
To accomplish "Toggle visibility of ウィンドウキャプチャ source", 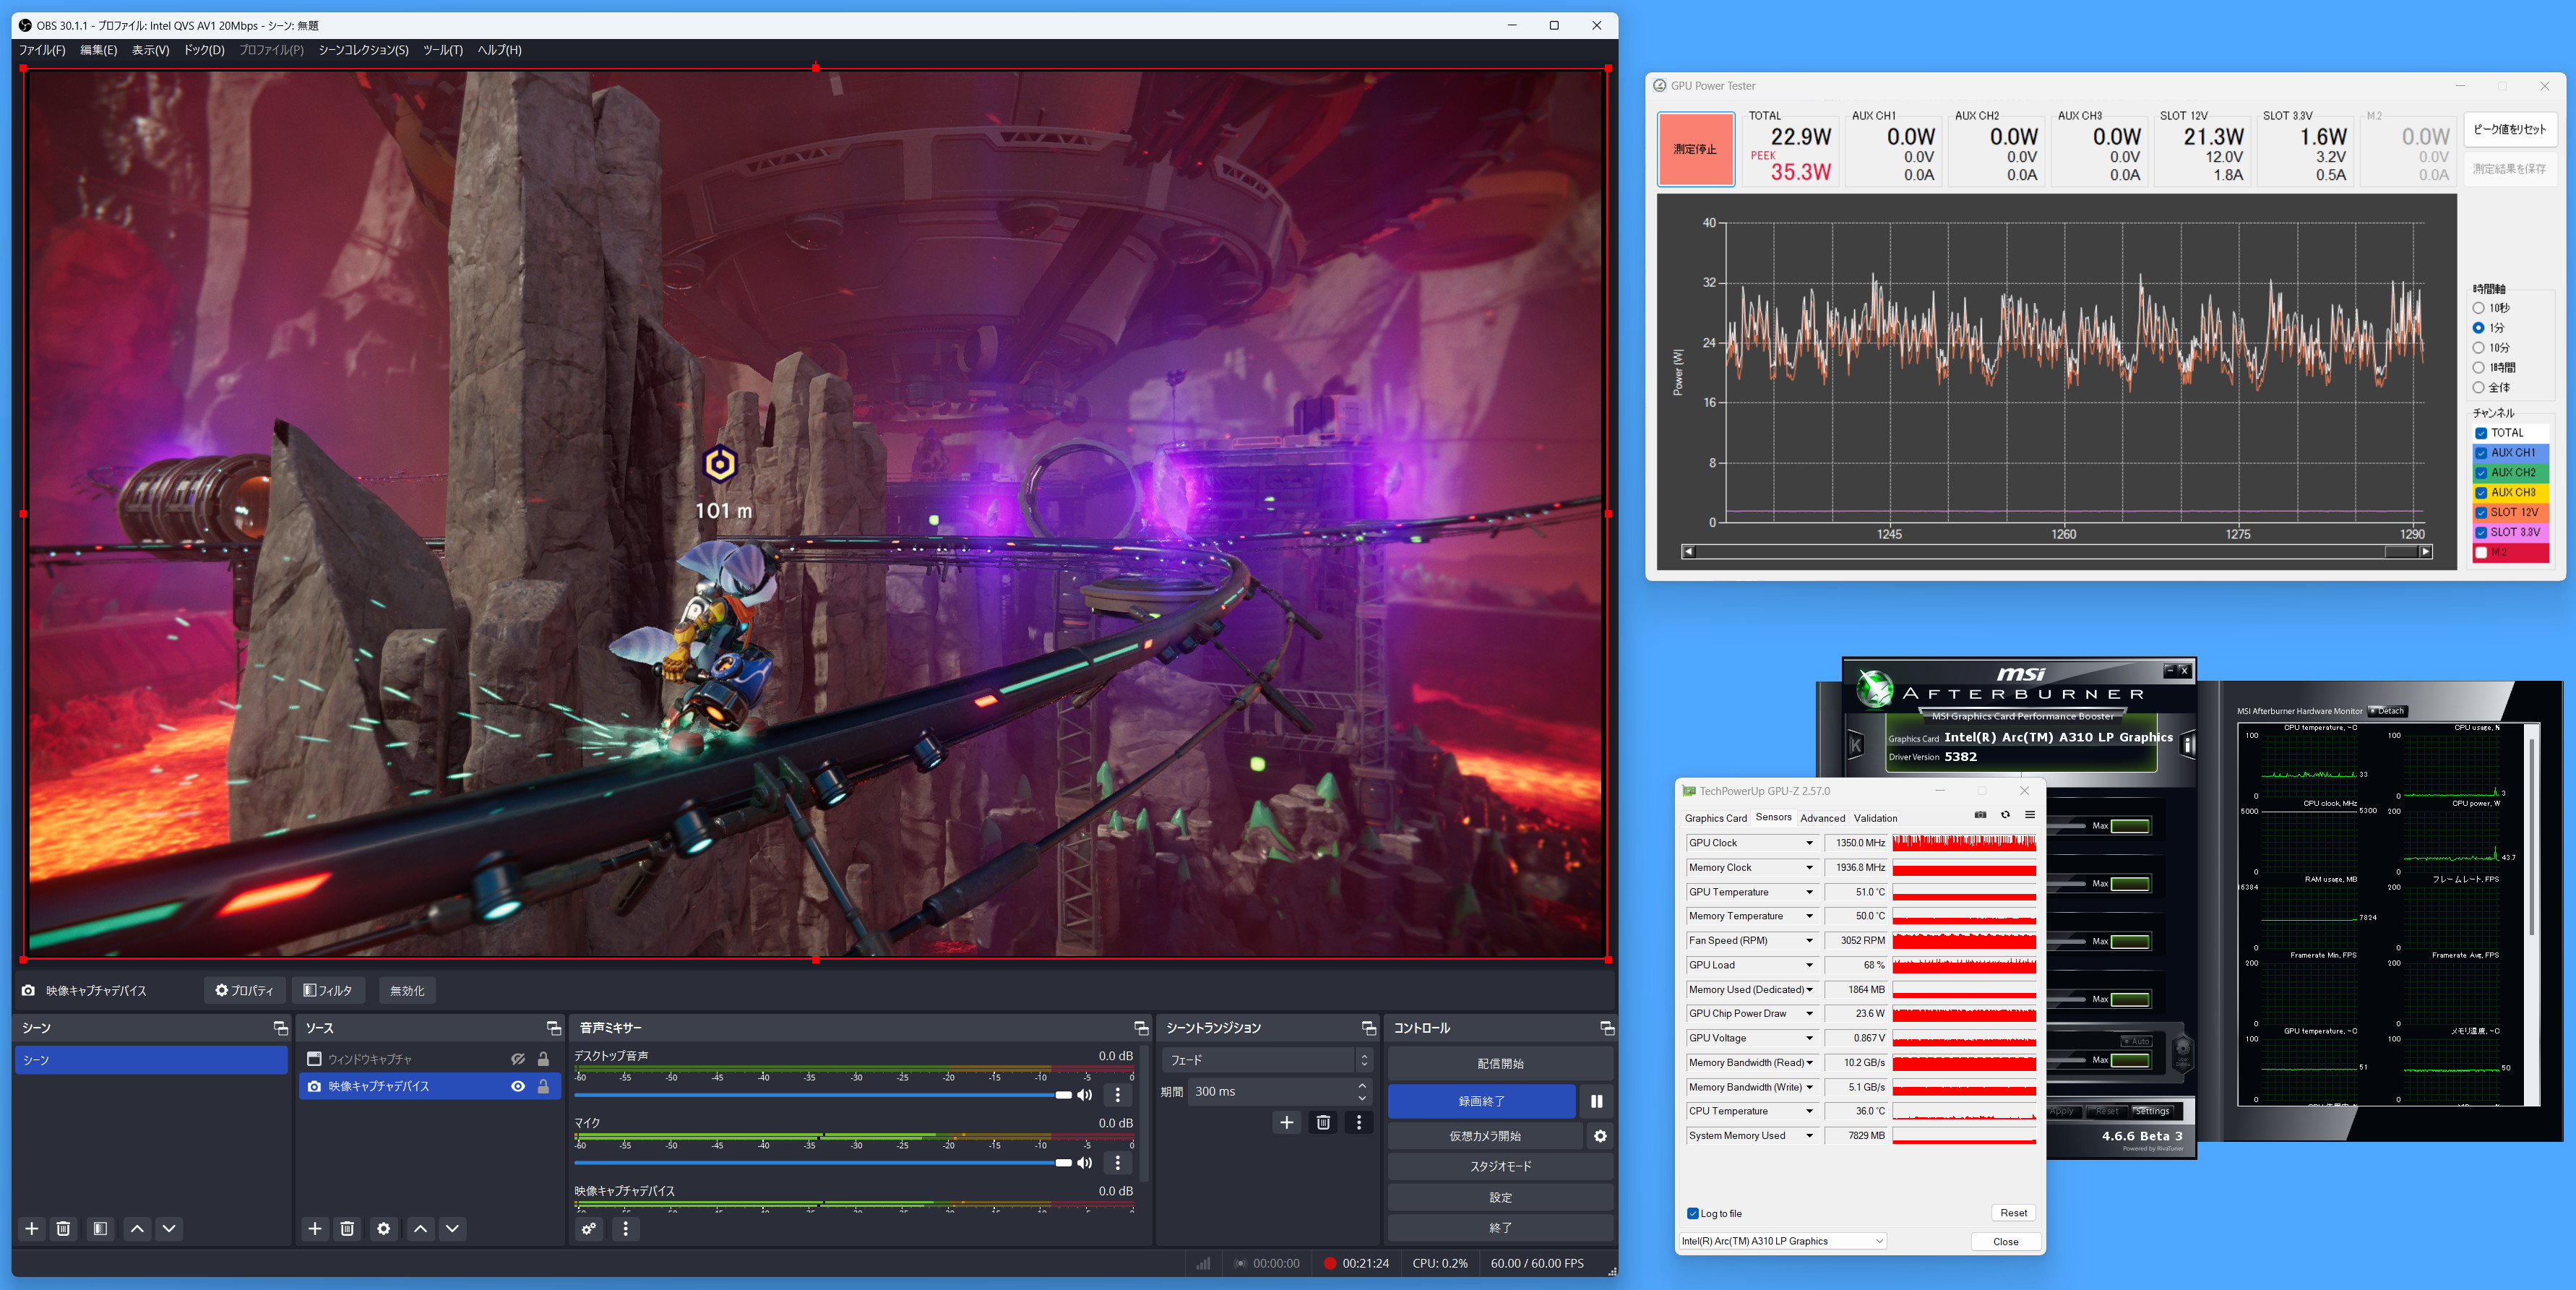I will point(518,1059).
